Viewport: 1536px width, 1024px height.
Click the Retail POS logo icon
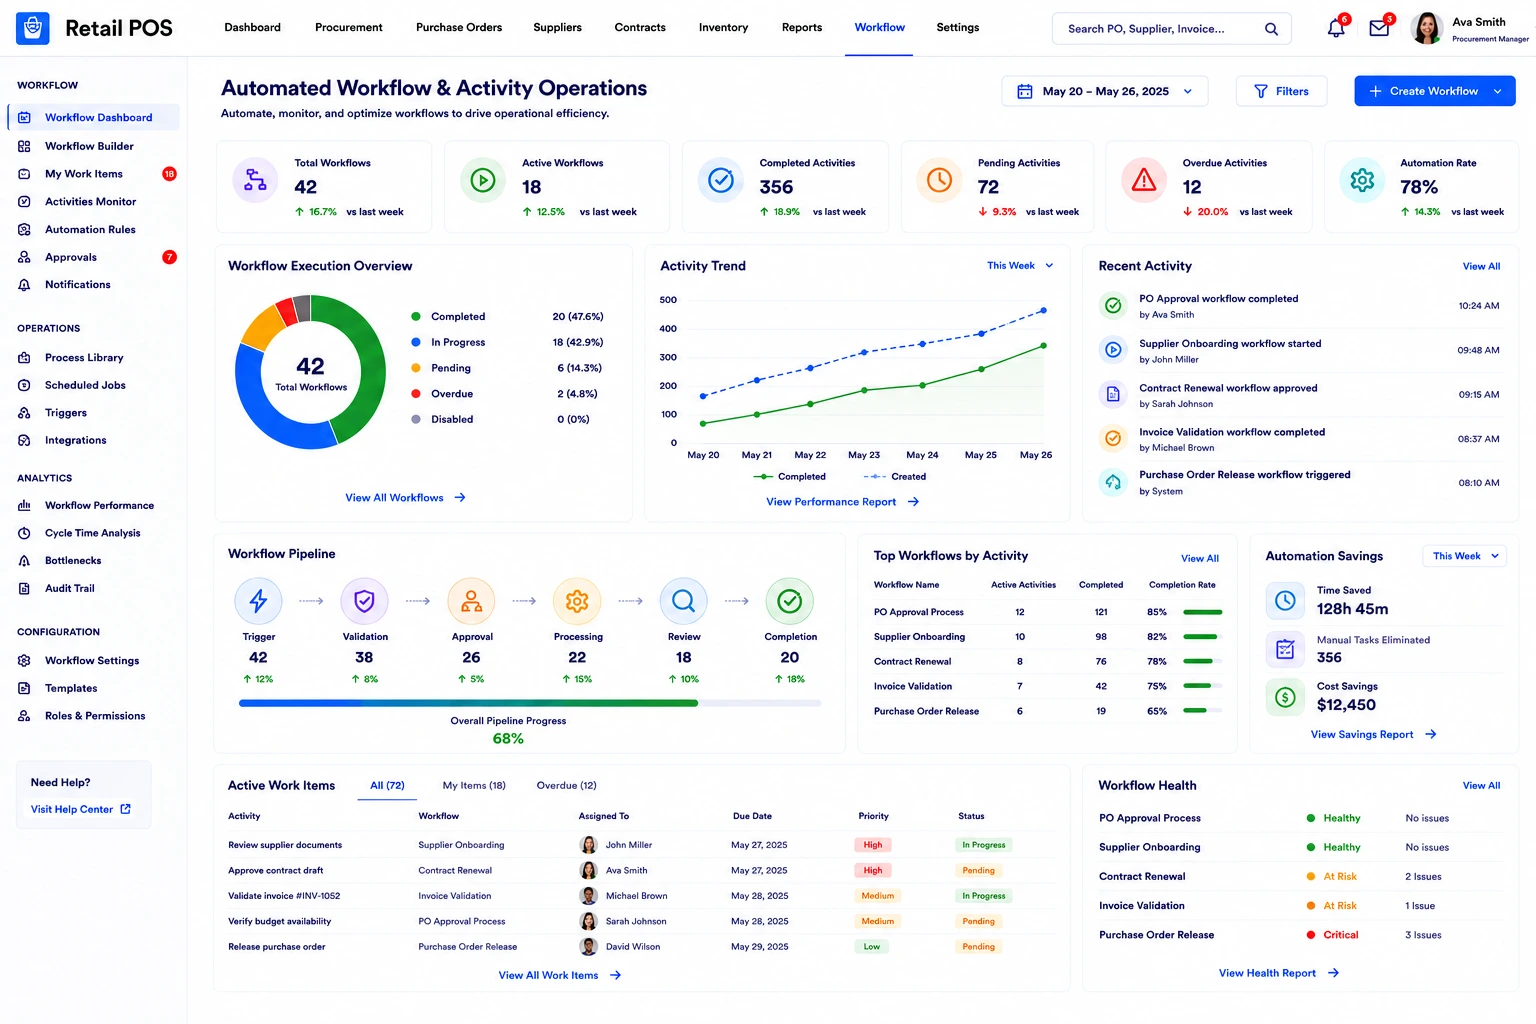point(33,28)
